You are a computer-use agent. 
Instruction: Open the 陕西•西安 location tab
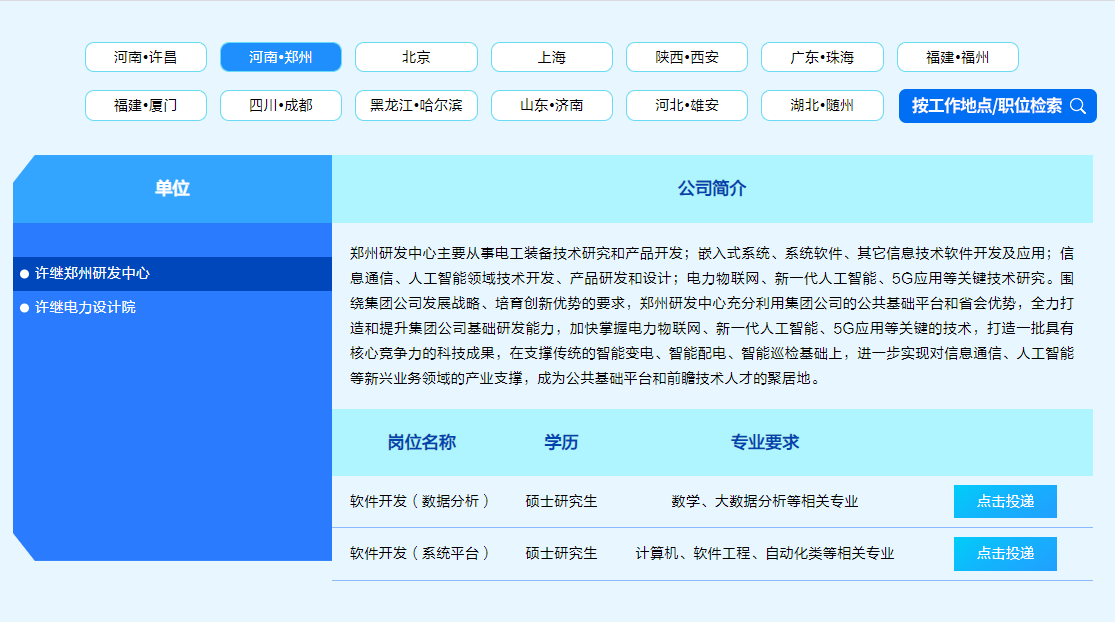(687, 57)
